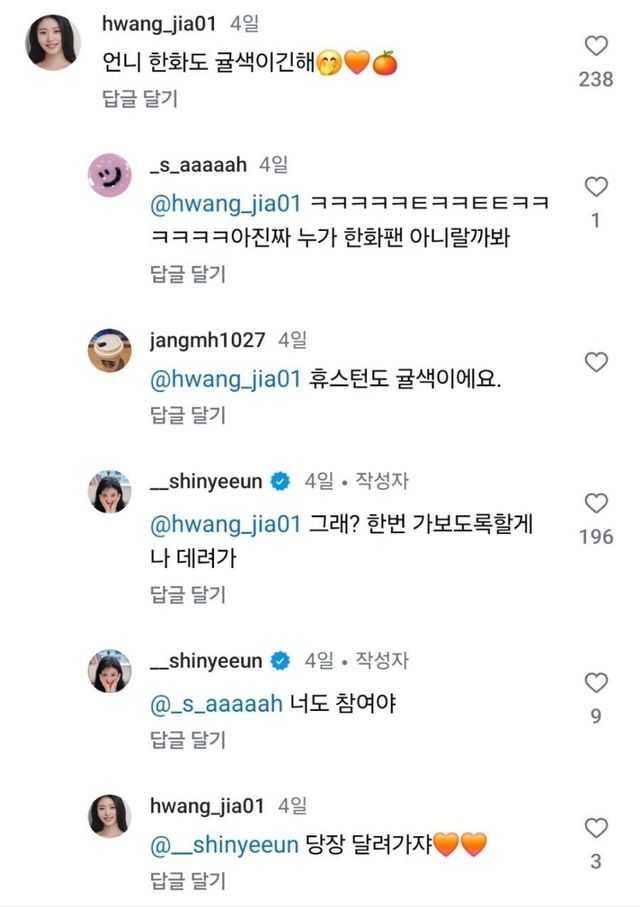
Task: Open jangmh1027 username
Action: (207, 341)
